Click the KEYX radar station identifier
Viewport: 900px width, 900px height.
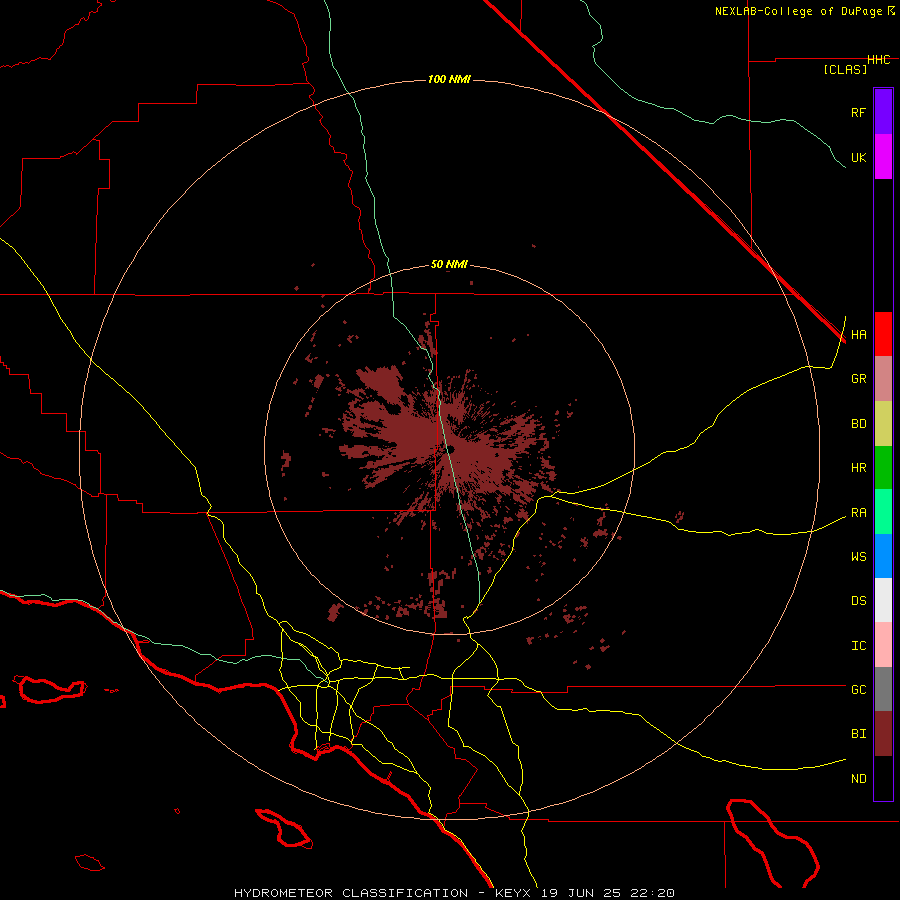[x=513, y=893]
